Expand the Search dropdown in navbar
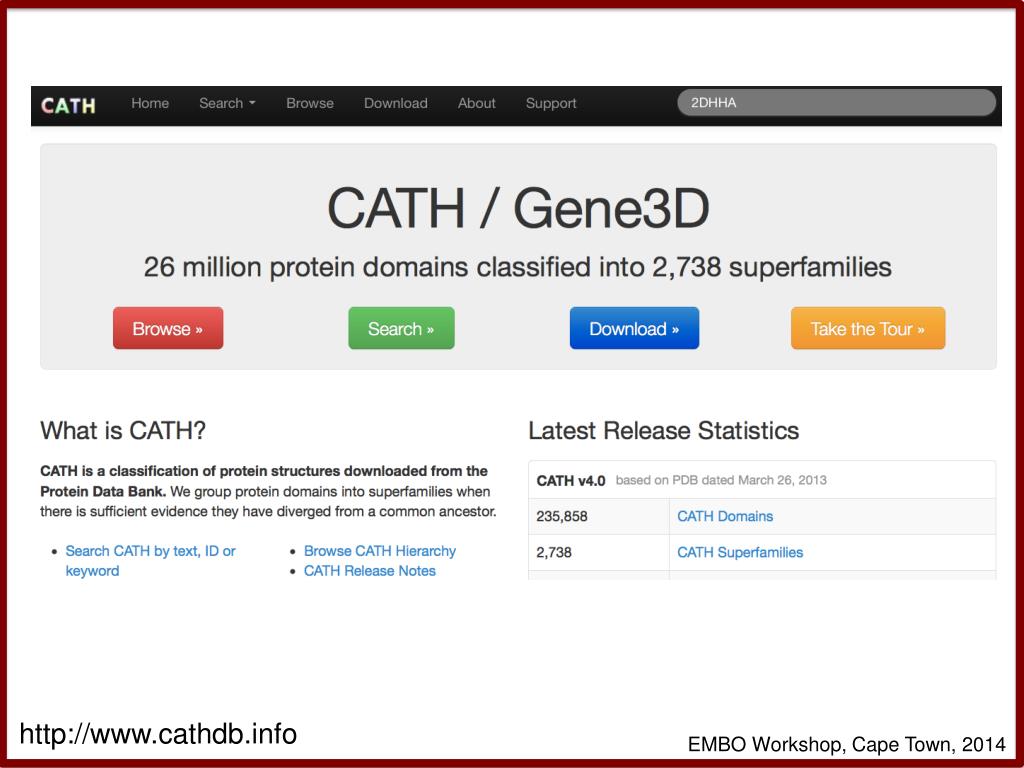Screen dimensions: 1024x768 [227, 103]
